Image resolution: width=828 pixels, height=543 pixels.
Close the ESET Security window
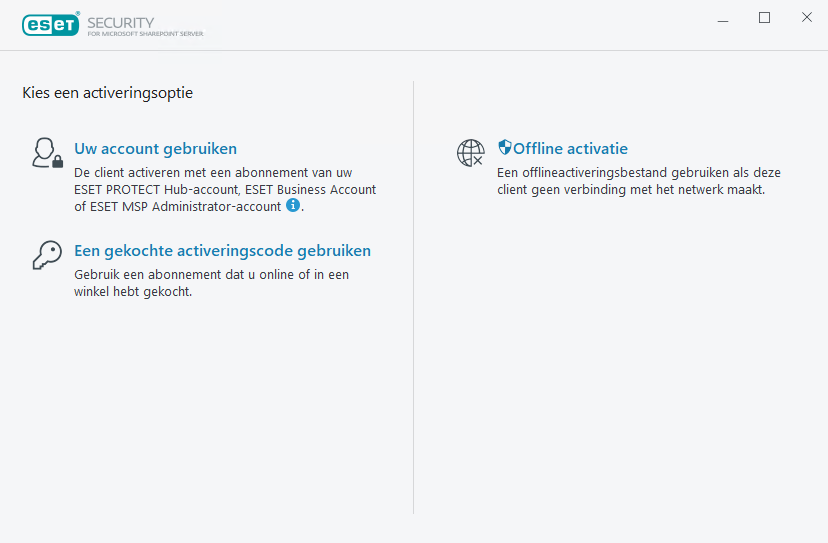806,17
